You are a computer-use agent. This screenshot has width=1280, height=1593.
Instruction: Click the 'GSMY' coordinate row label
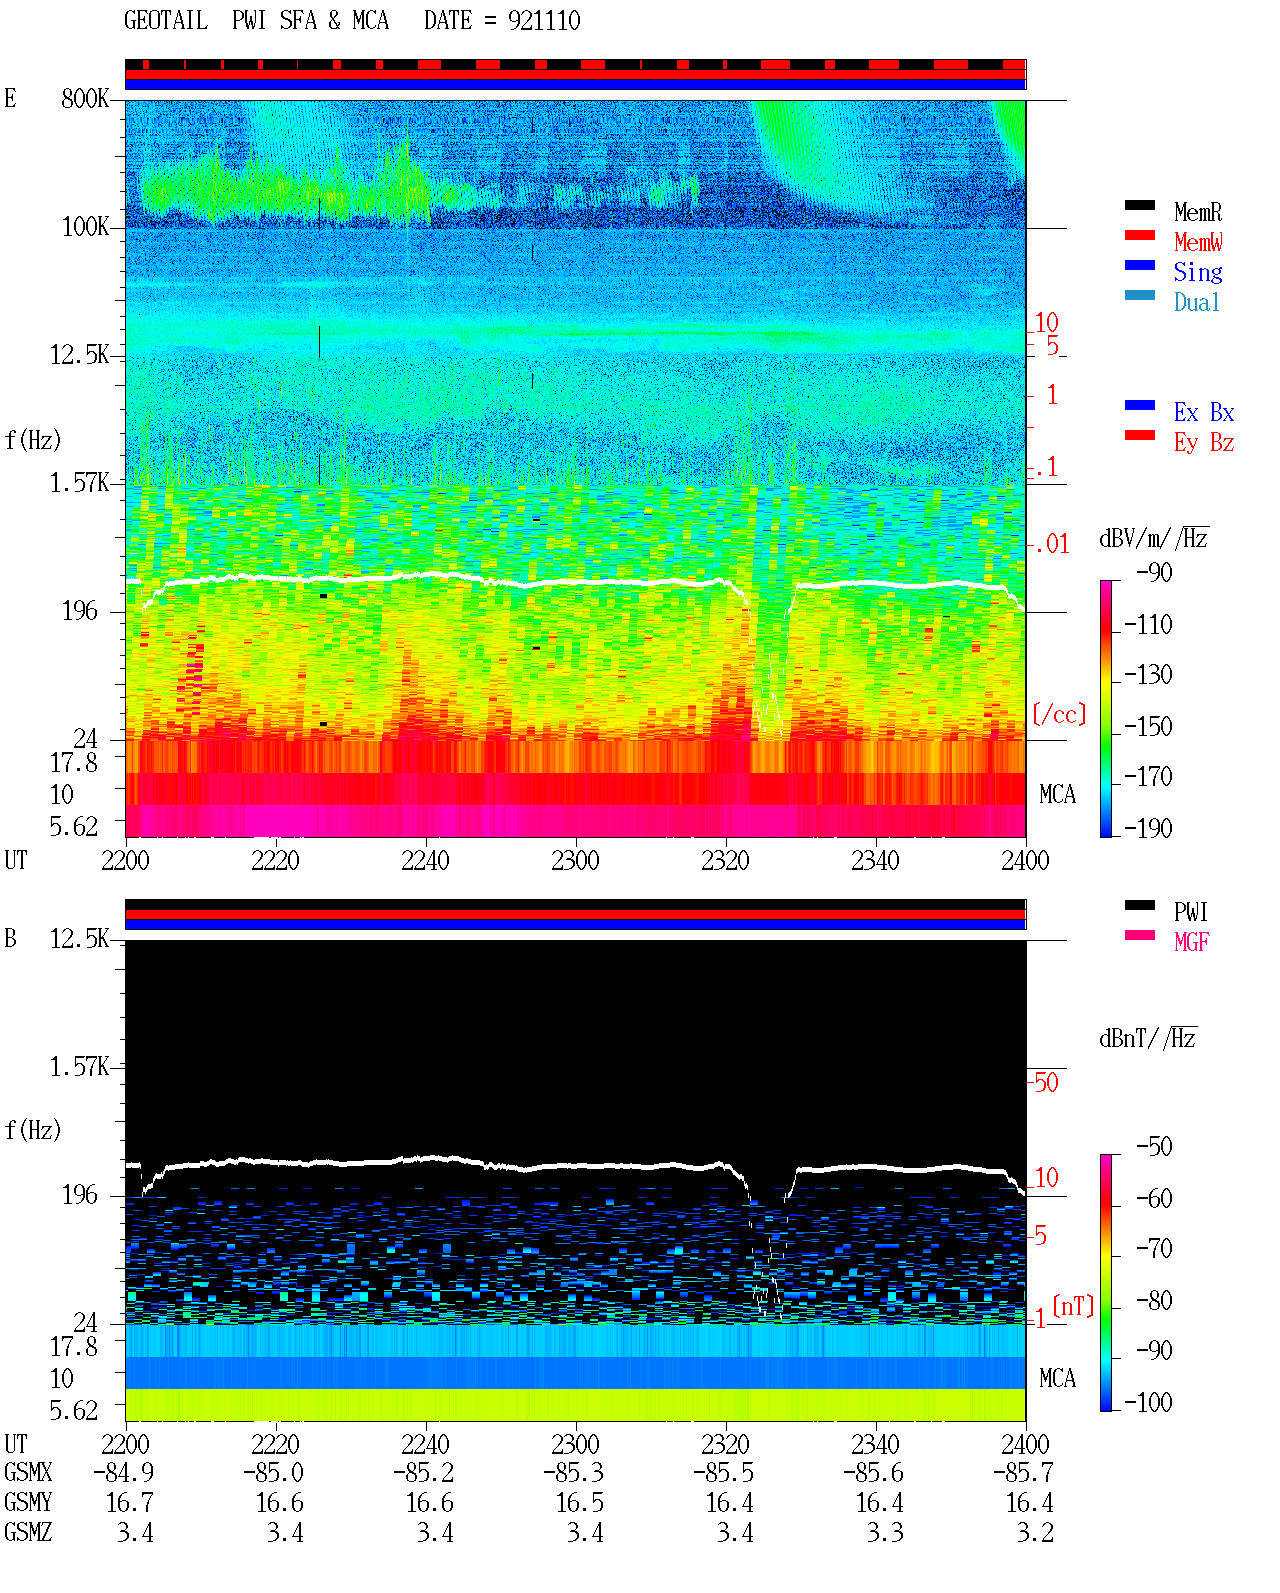(28, 1503)
